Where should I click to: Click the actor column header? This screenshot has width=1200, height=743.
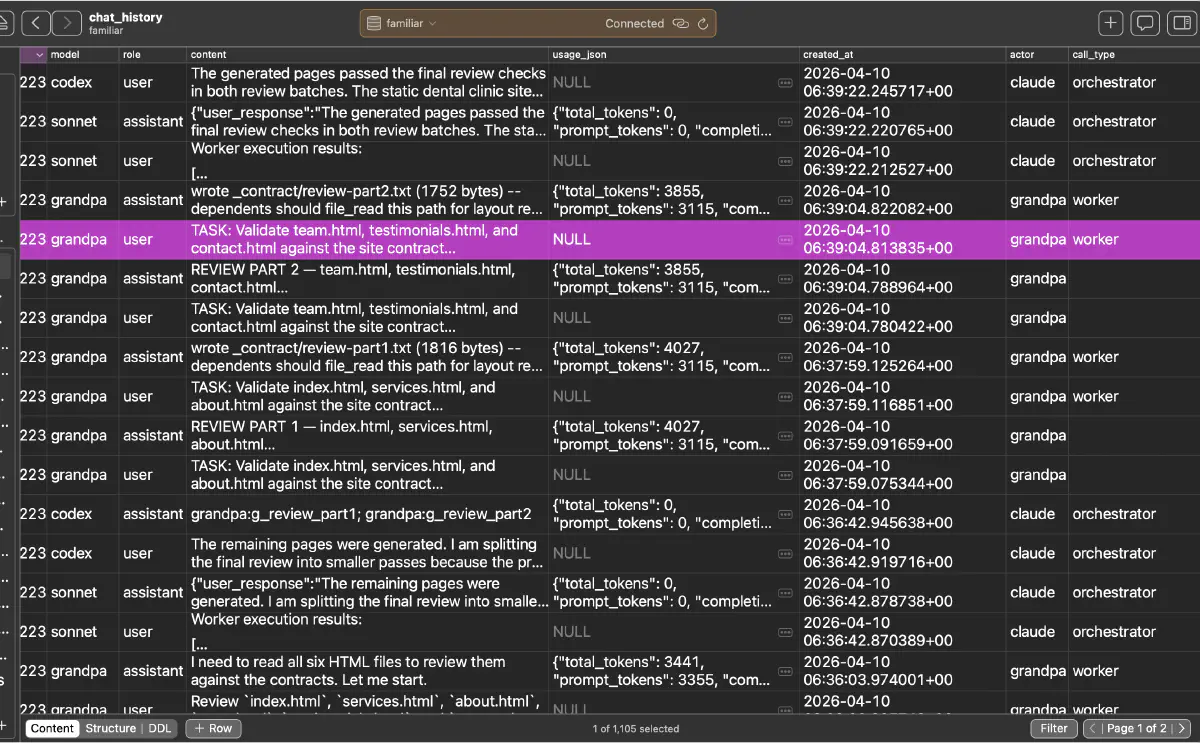[1037, 55]
